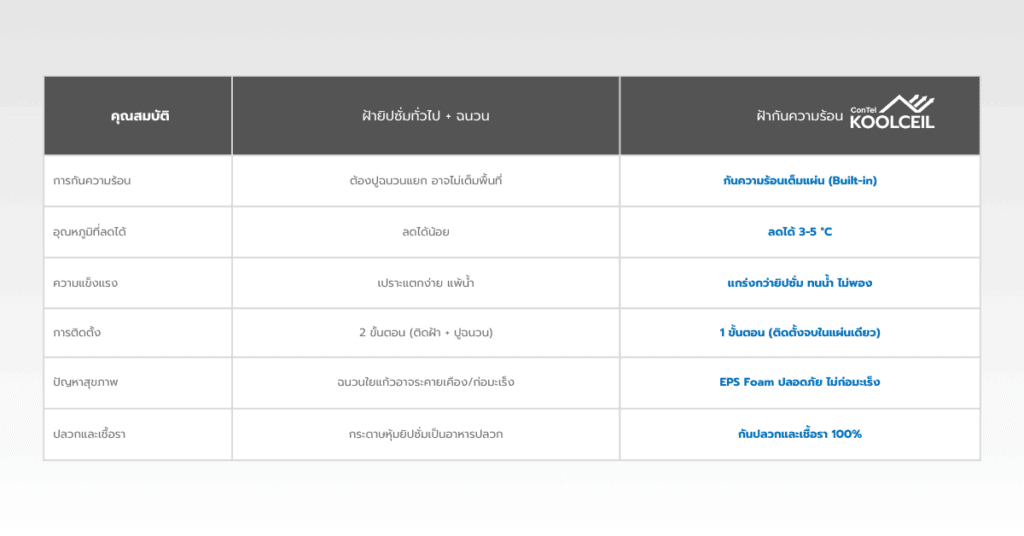Image resolution: width=1024 pixels, height=536 pixels.
Task: Click the เปราะแตกง่าย แพ้น้ำ cell
Action: click(x=425, y=283)
